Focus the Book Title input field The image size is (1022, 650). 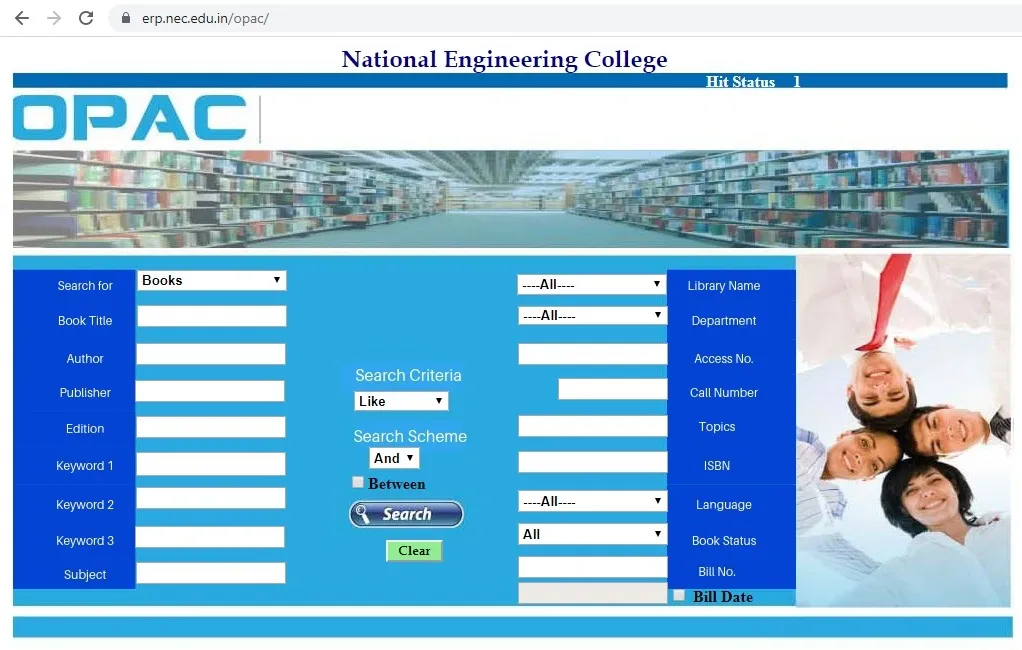pyautogui.click(x=212, y=316)
